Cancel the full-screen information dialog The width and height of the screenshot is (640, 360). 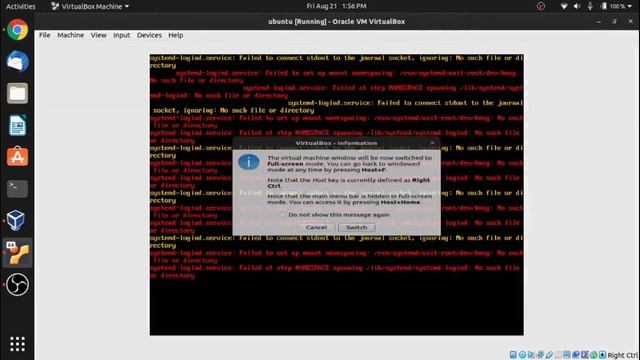click(316, 227)
